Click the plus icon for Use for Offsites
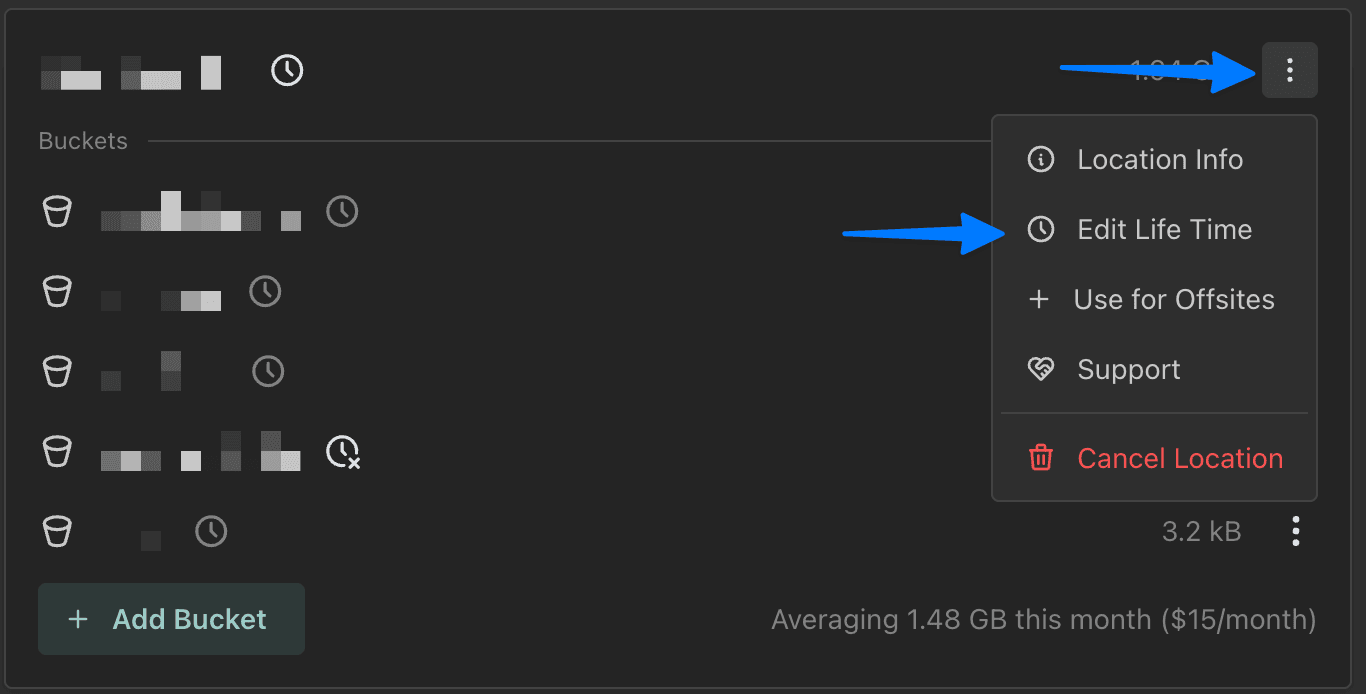The image size is (1366, 694). (1039, 300)
